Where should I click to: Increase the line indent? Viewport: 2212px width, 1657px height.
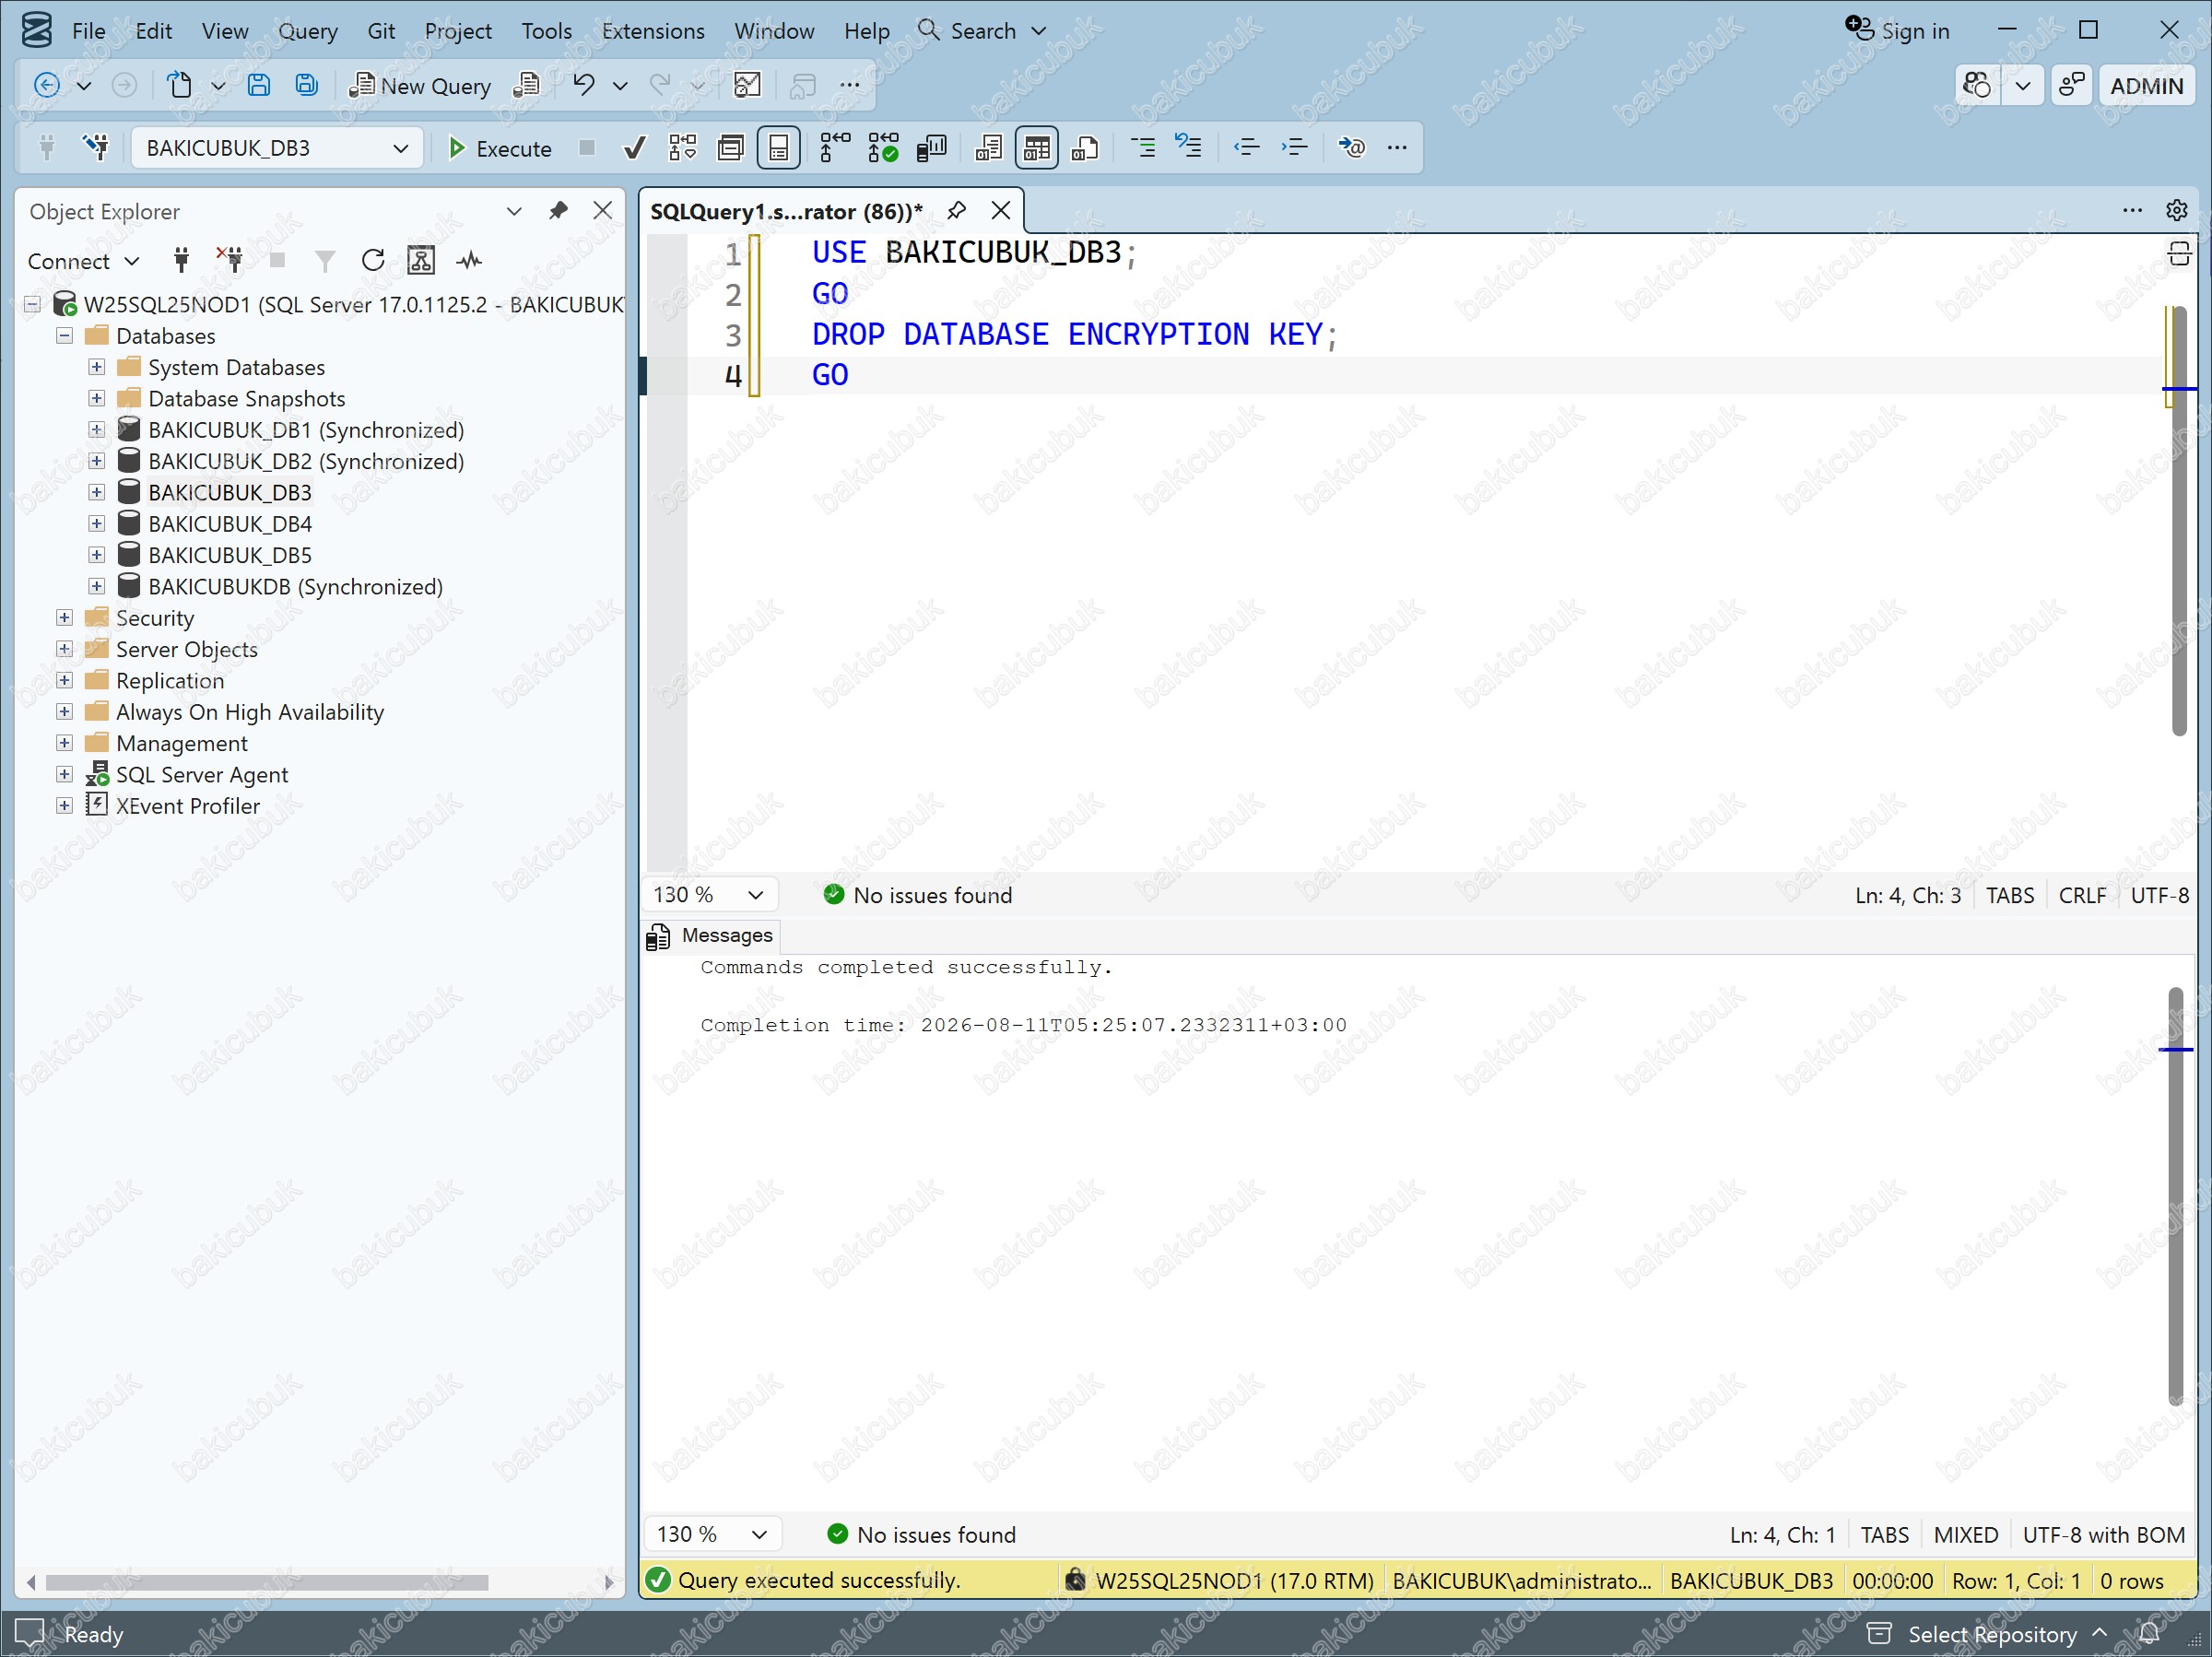click(x=1294, y=148)
